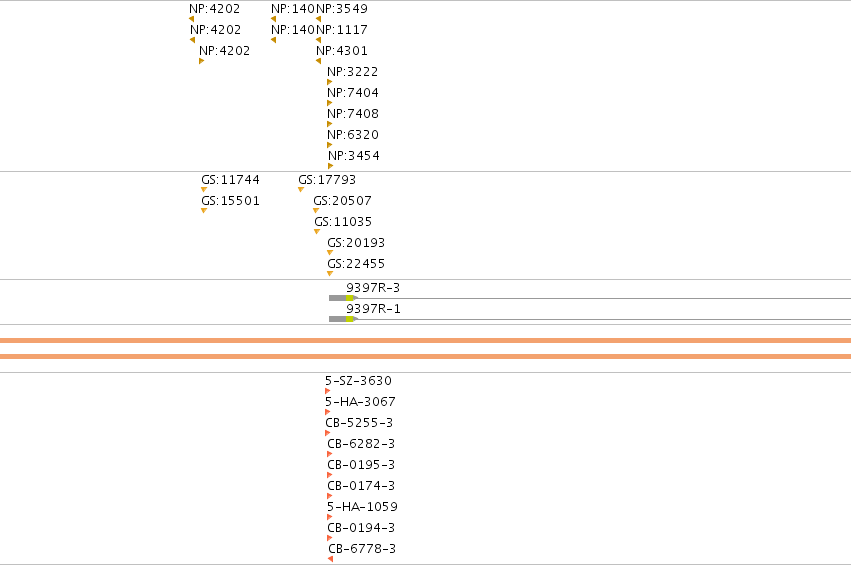Select the CB-6778-3 label text
The height and width of the screenshot is (565, 851).
coord(362,549)
